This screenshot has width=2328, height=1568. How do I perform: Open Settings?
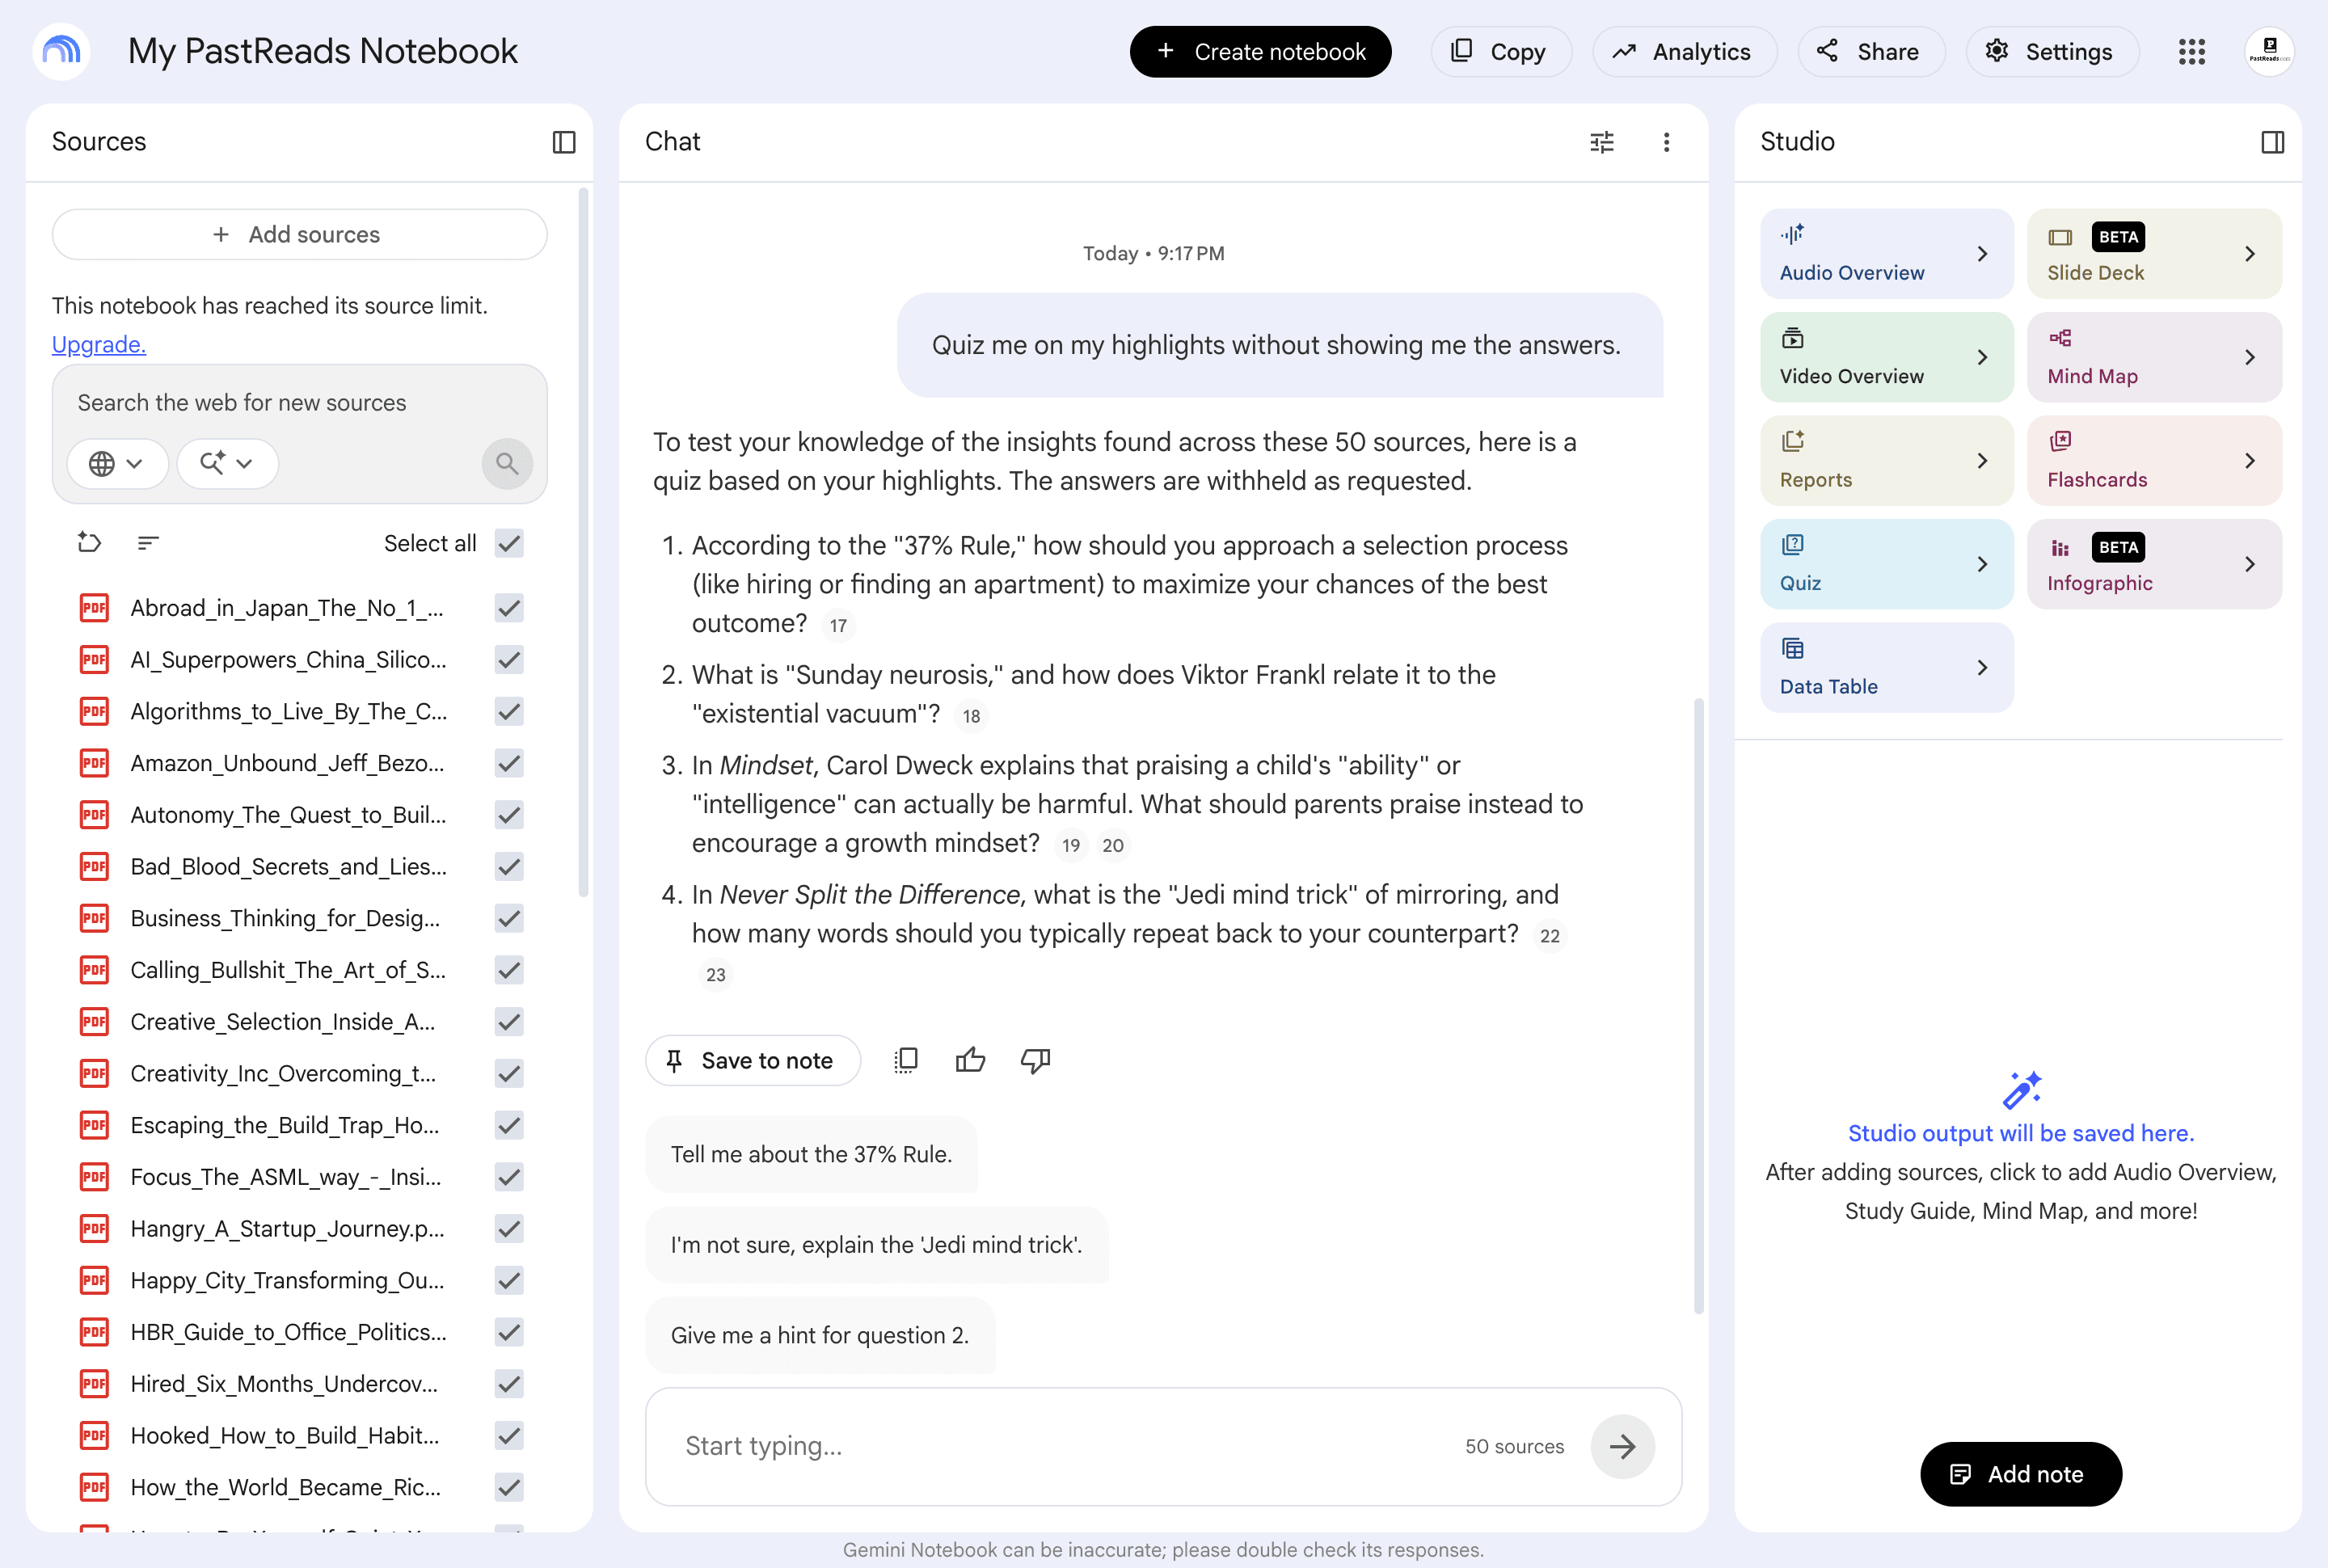click(x=2052, y=51)
